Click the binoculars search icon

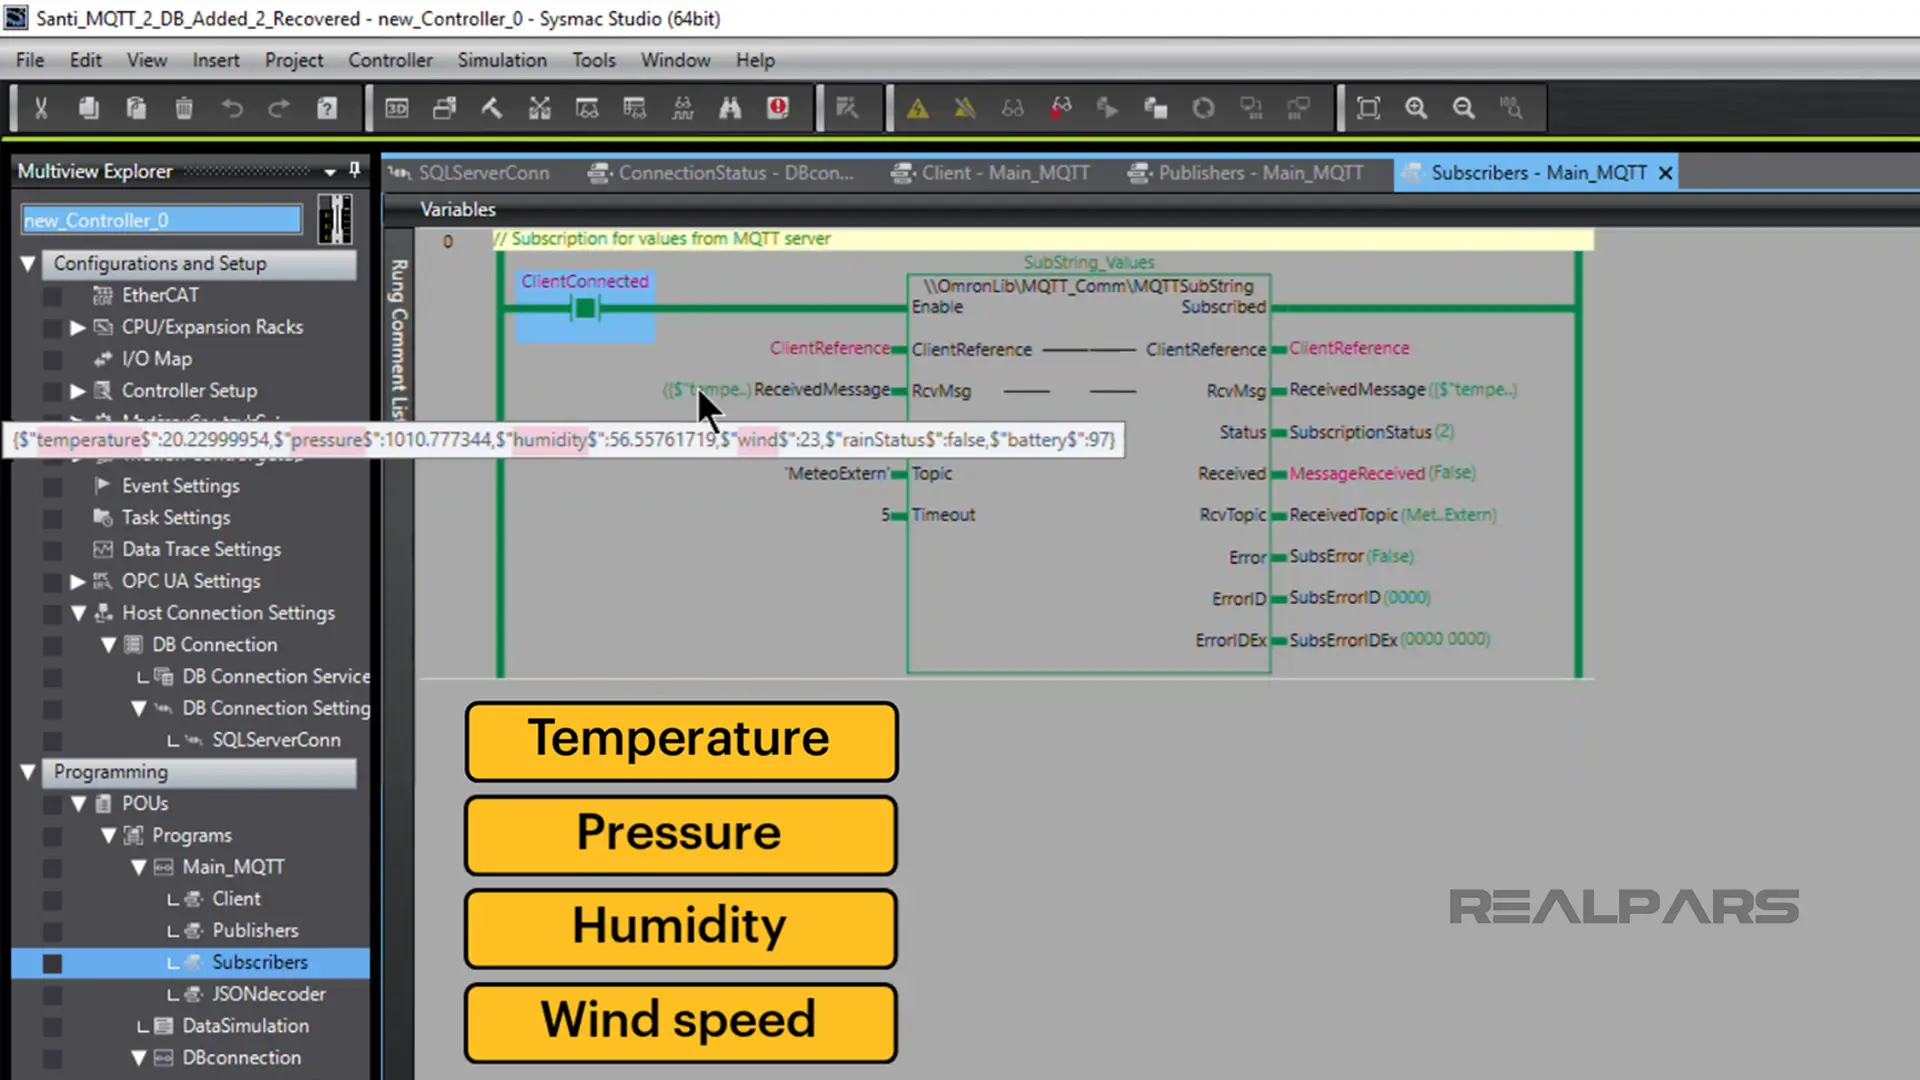pos(730,108)
